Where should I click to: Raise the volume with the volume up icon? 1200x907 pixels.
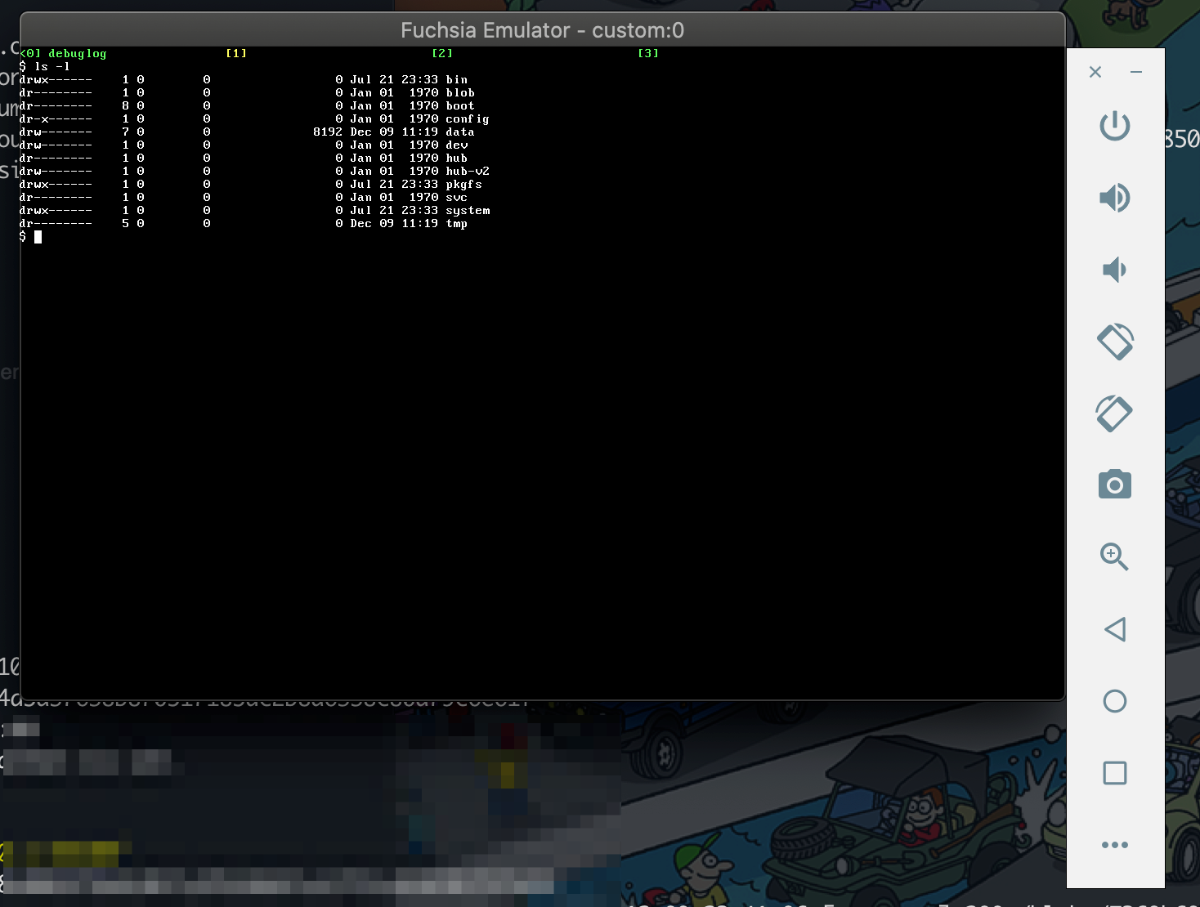click(x=1114, y=198)
